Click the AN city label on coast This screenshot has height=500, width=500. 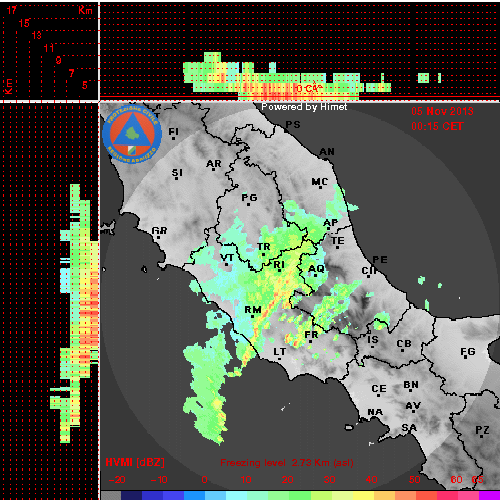point(327,152)
